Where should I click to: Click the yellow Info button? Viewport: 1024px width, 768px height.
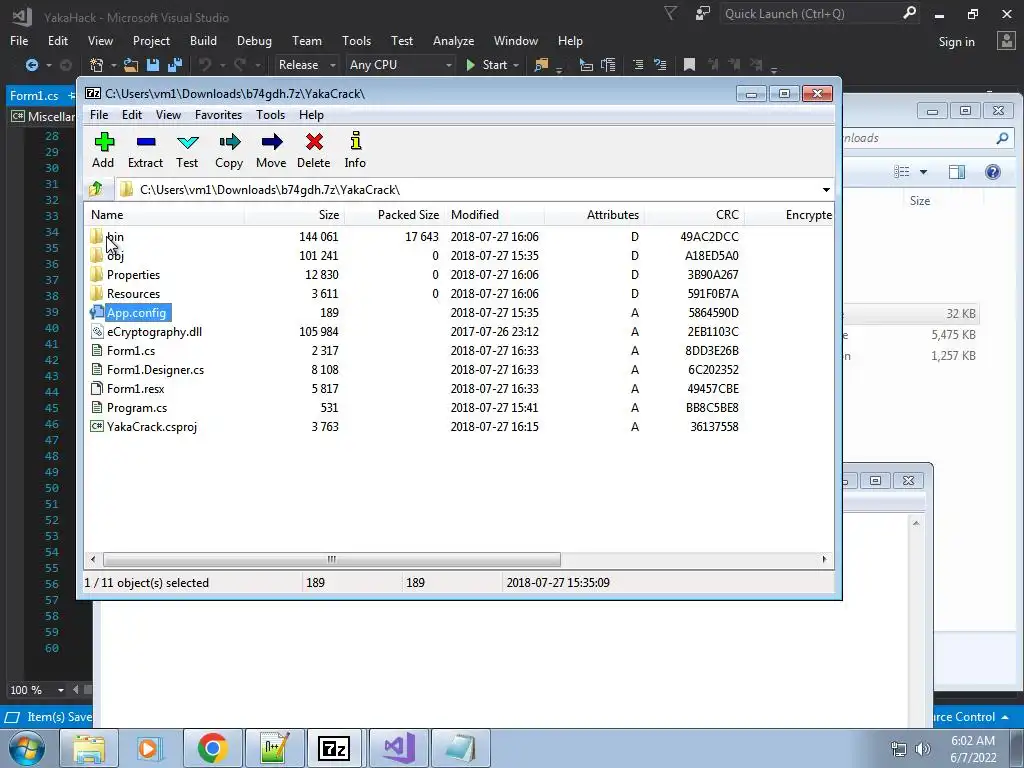(x=355, y=150)
